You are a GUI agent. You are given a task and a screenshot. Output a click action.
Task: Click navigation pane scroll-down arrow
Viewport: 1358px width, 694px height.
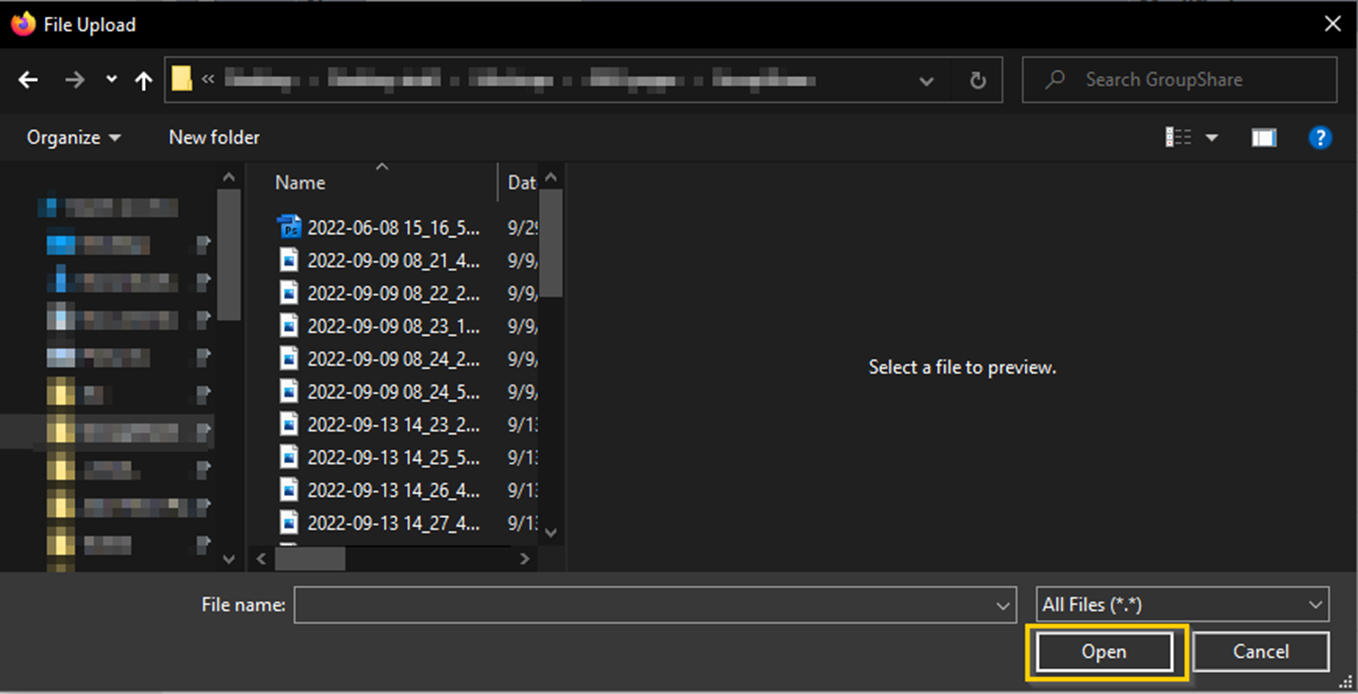[228, 559]
